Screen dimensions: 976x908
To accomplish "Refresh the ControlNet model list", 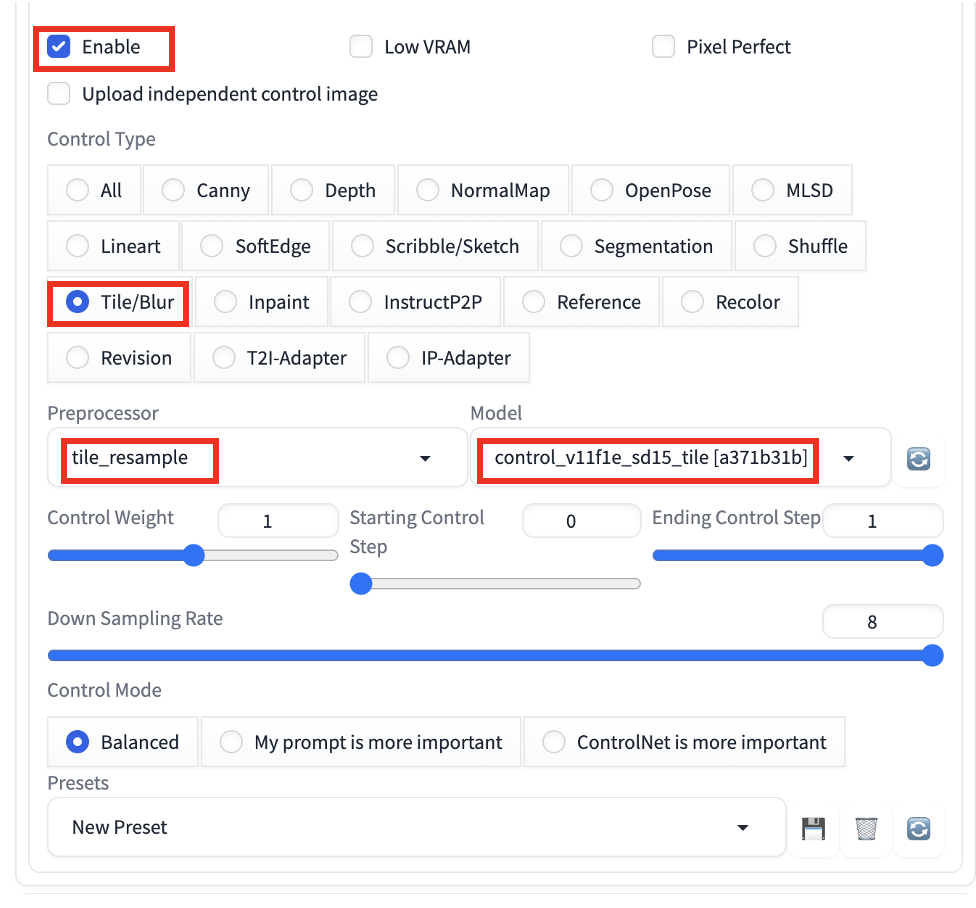I will pyautogui.click(x=918, y=459).
